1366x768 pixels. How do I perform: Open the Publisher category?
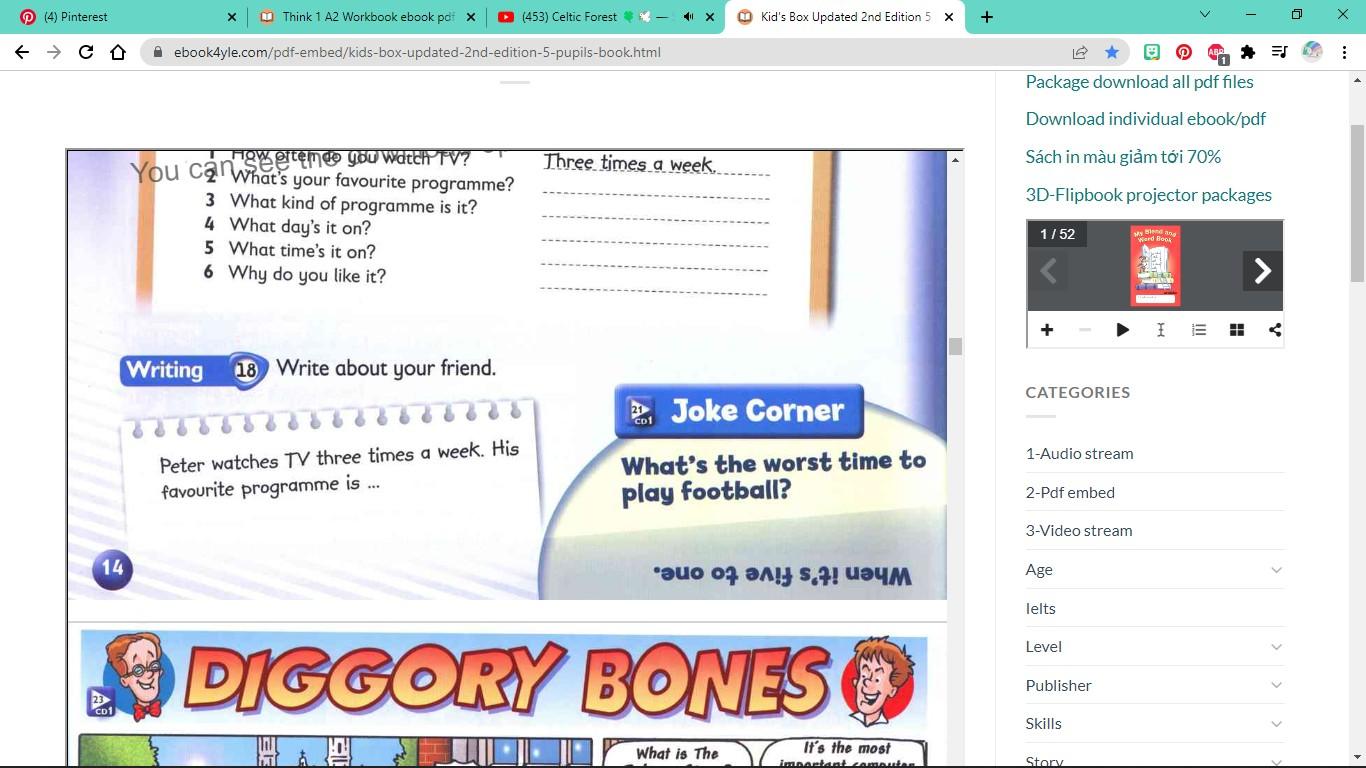point(1058,685)
